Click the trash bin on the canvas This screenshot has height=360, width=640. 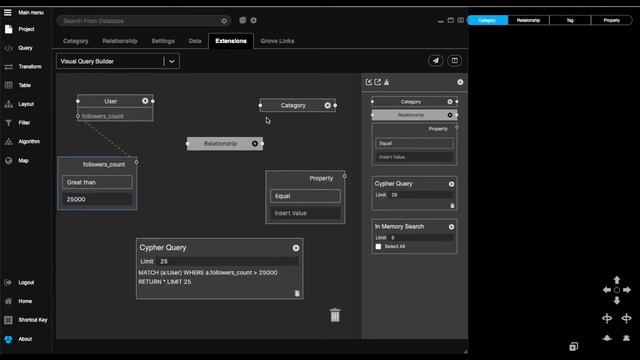(x=335, y=315)
